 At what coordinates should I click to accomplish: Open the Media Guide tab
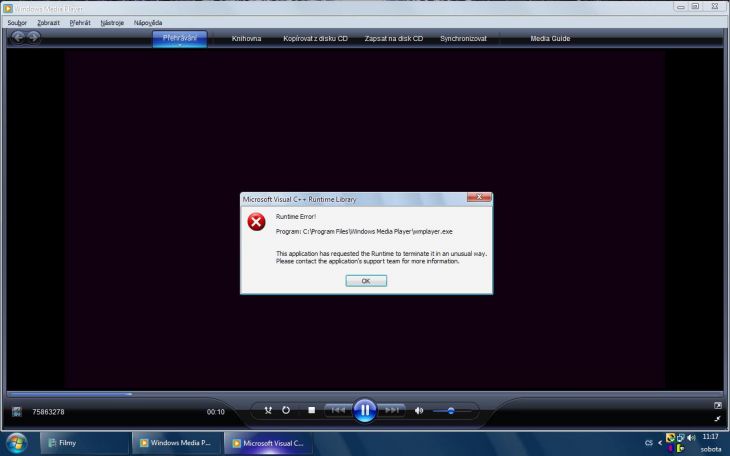550,39
